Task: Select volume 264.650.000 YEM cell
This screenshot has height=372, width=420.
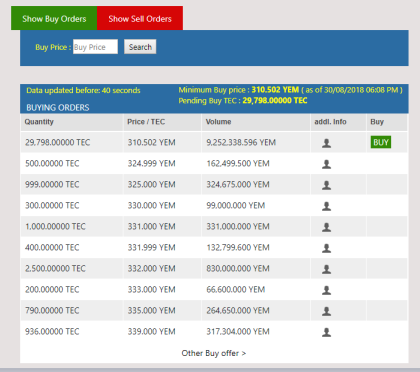Action: (x=256, y=310)
